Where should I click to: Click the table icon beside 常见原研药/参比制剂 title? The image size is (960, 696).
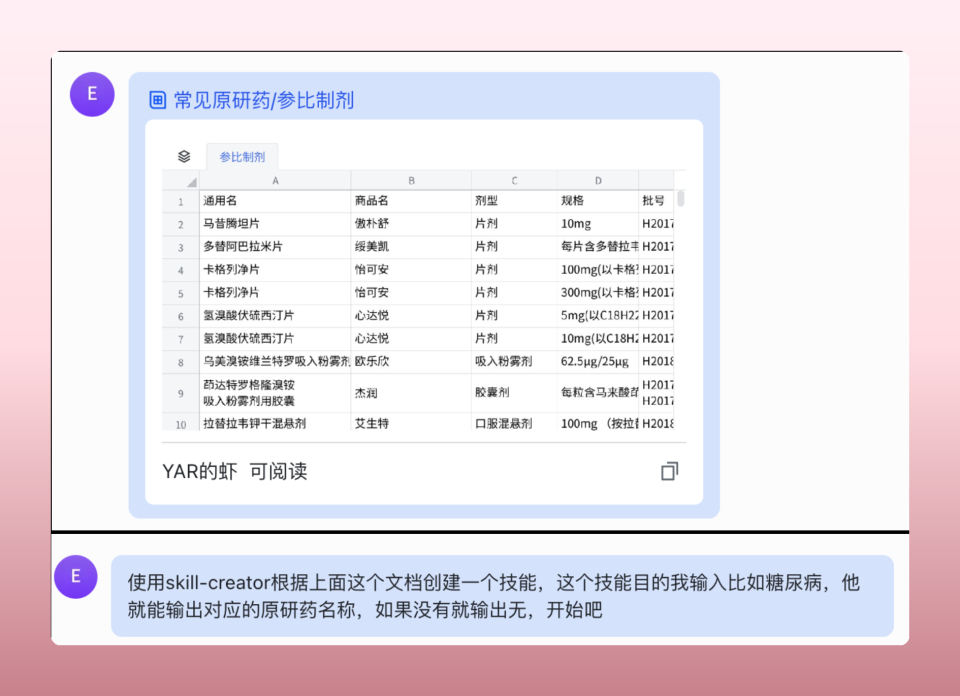click(156, 100)
